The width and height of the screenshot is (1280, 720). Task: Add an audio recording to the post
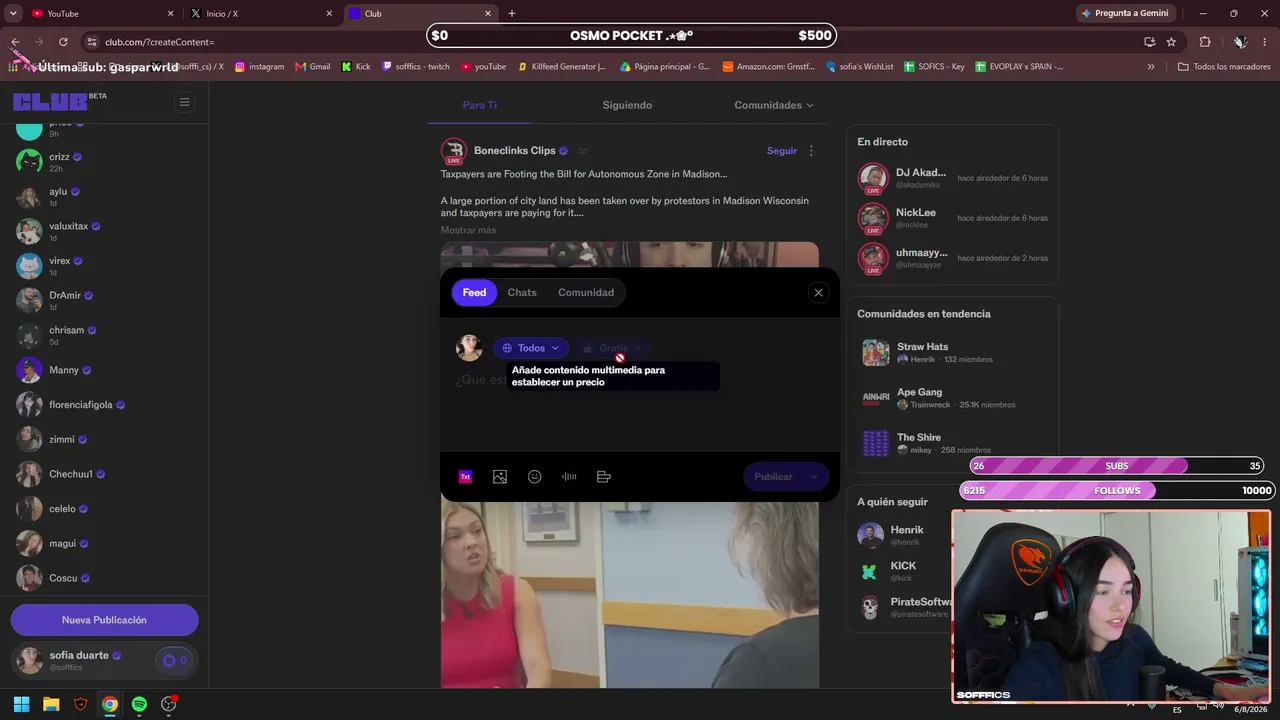(569, 477)
